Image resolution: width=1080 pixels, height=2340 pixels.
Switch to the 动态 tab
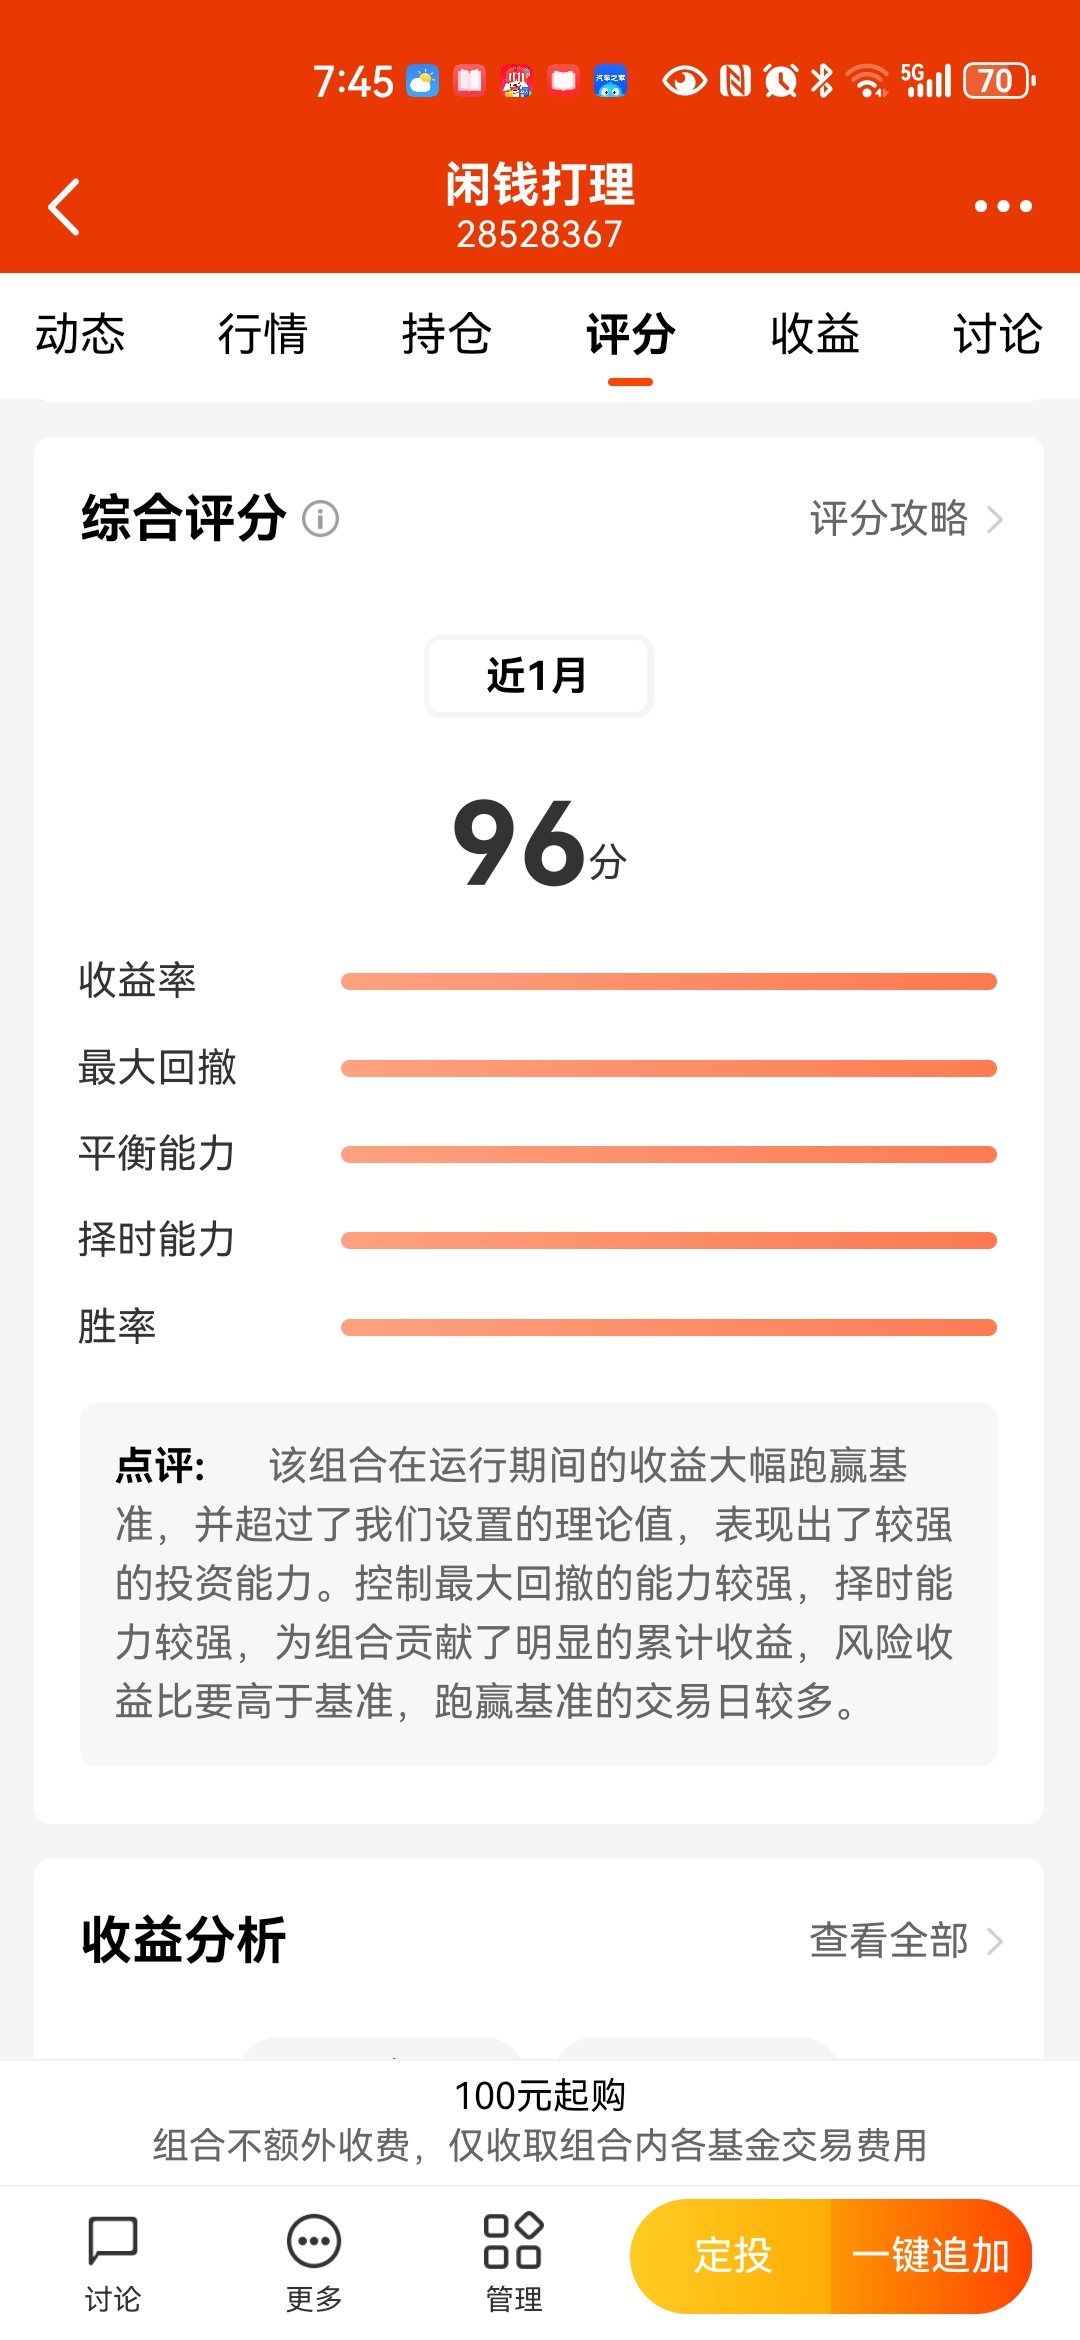80,334
